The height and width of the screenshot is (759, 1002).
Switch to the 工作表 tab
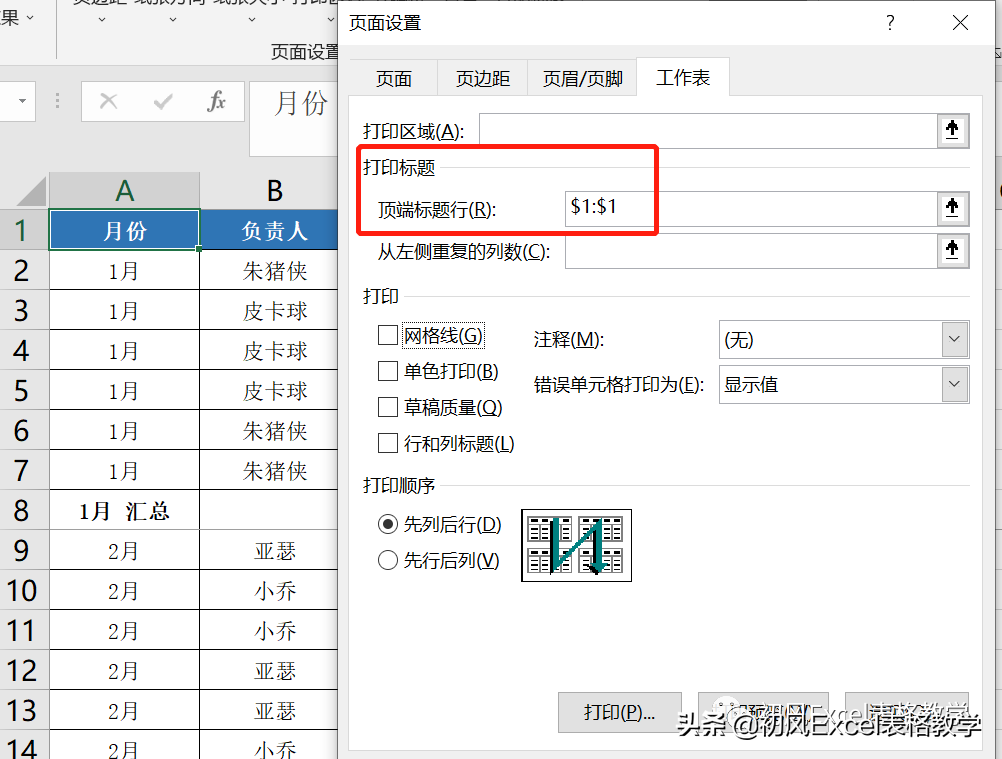click(683, 77)
